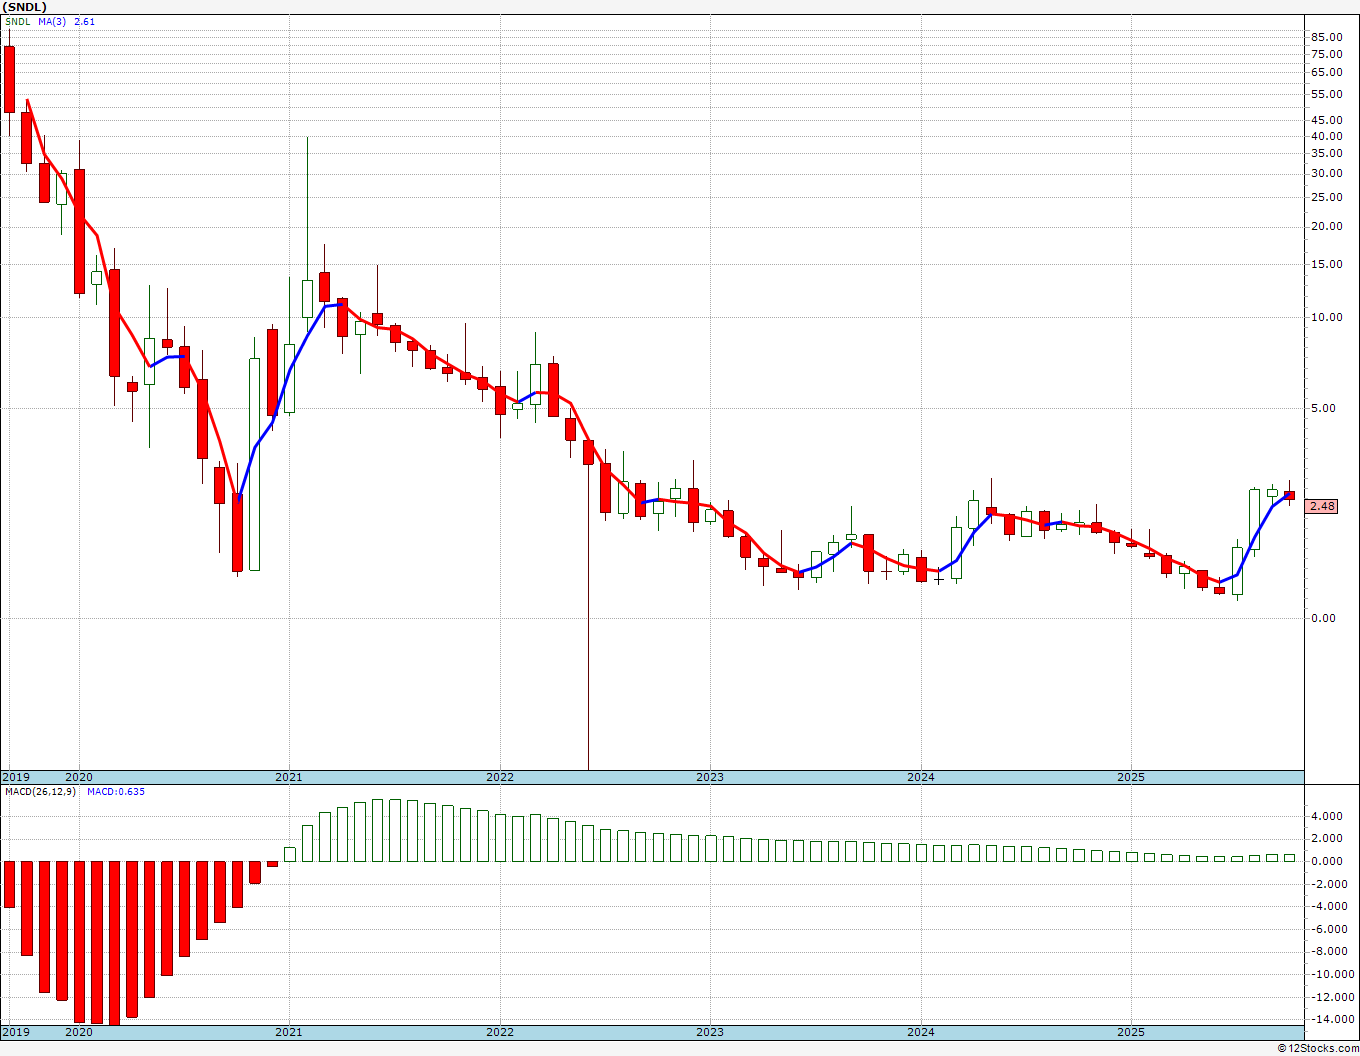The height and width of the screenshot is (1056, 1360).
Task: Click the positive 2.000 MACD axis label
Action: (x=1328, y=838)
